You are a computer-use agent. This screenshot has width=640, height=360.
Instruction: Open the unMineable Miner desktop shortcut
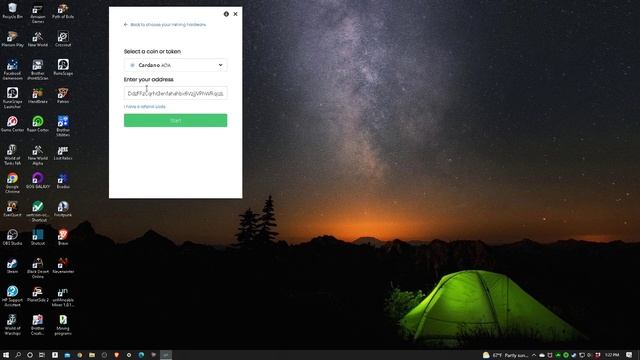click(63, 296)
